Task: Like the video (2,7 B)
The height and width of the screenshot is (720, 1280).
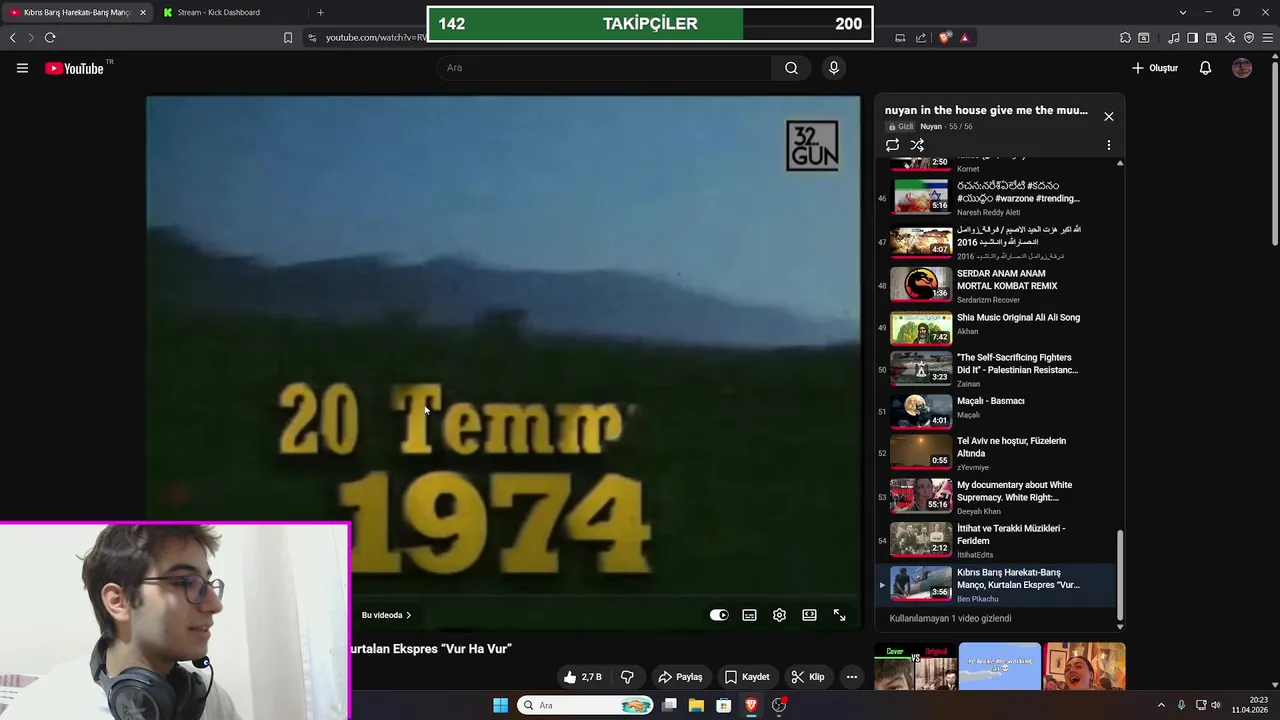Action: (x=582, y=677)
